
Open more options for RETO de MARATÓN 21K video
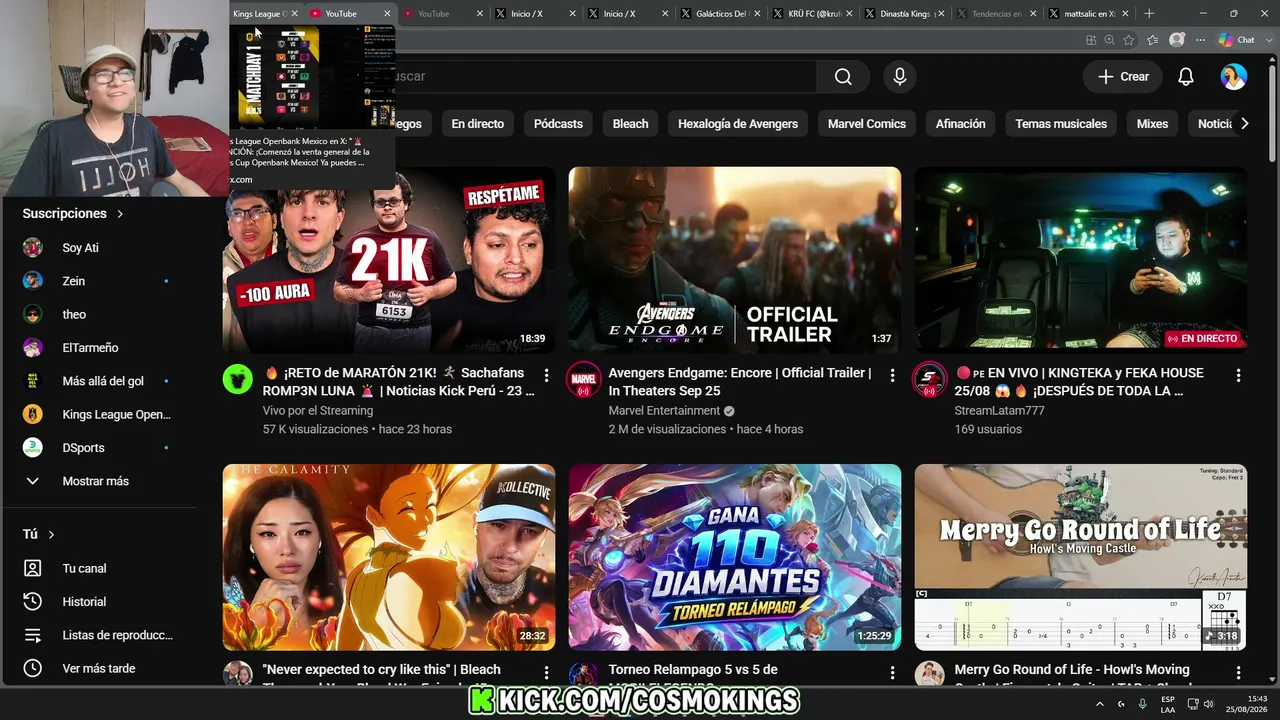pos(546,375)
